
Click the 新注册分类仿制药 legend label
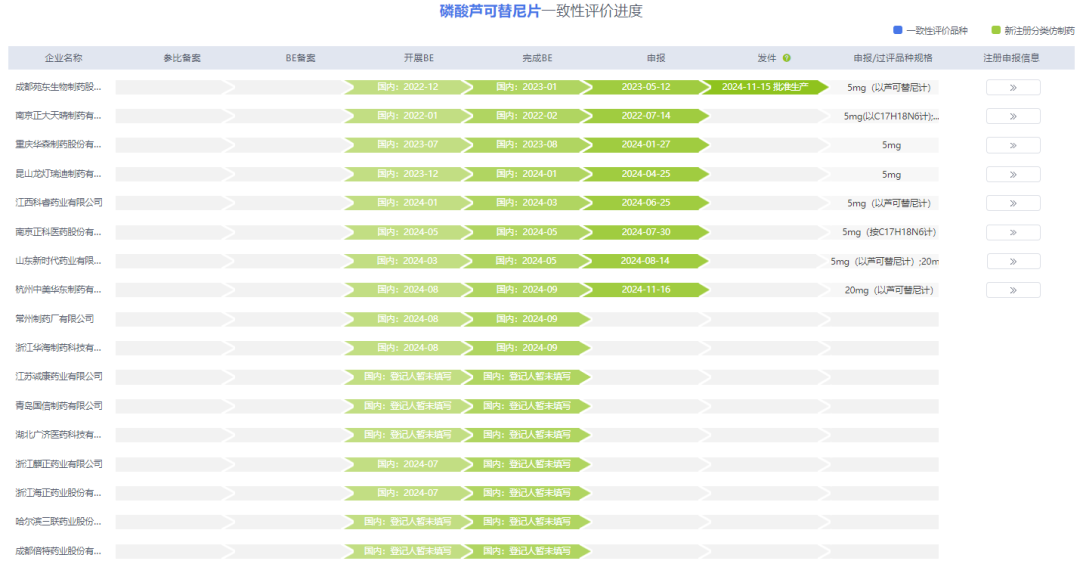(1039, 30)
